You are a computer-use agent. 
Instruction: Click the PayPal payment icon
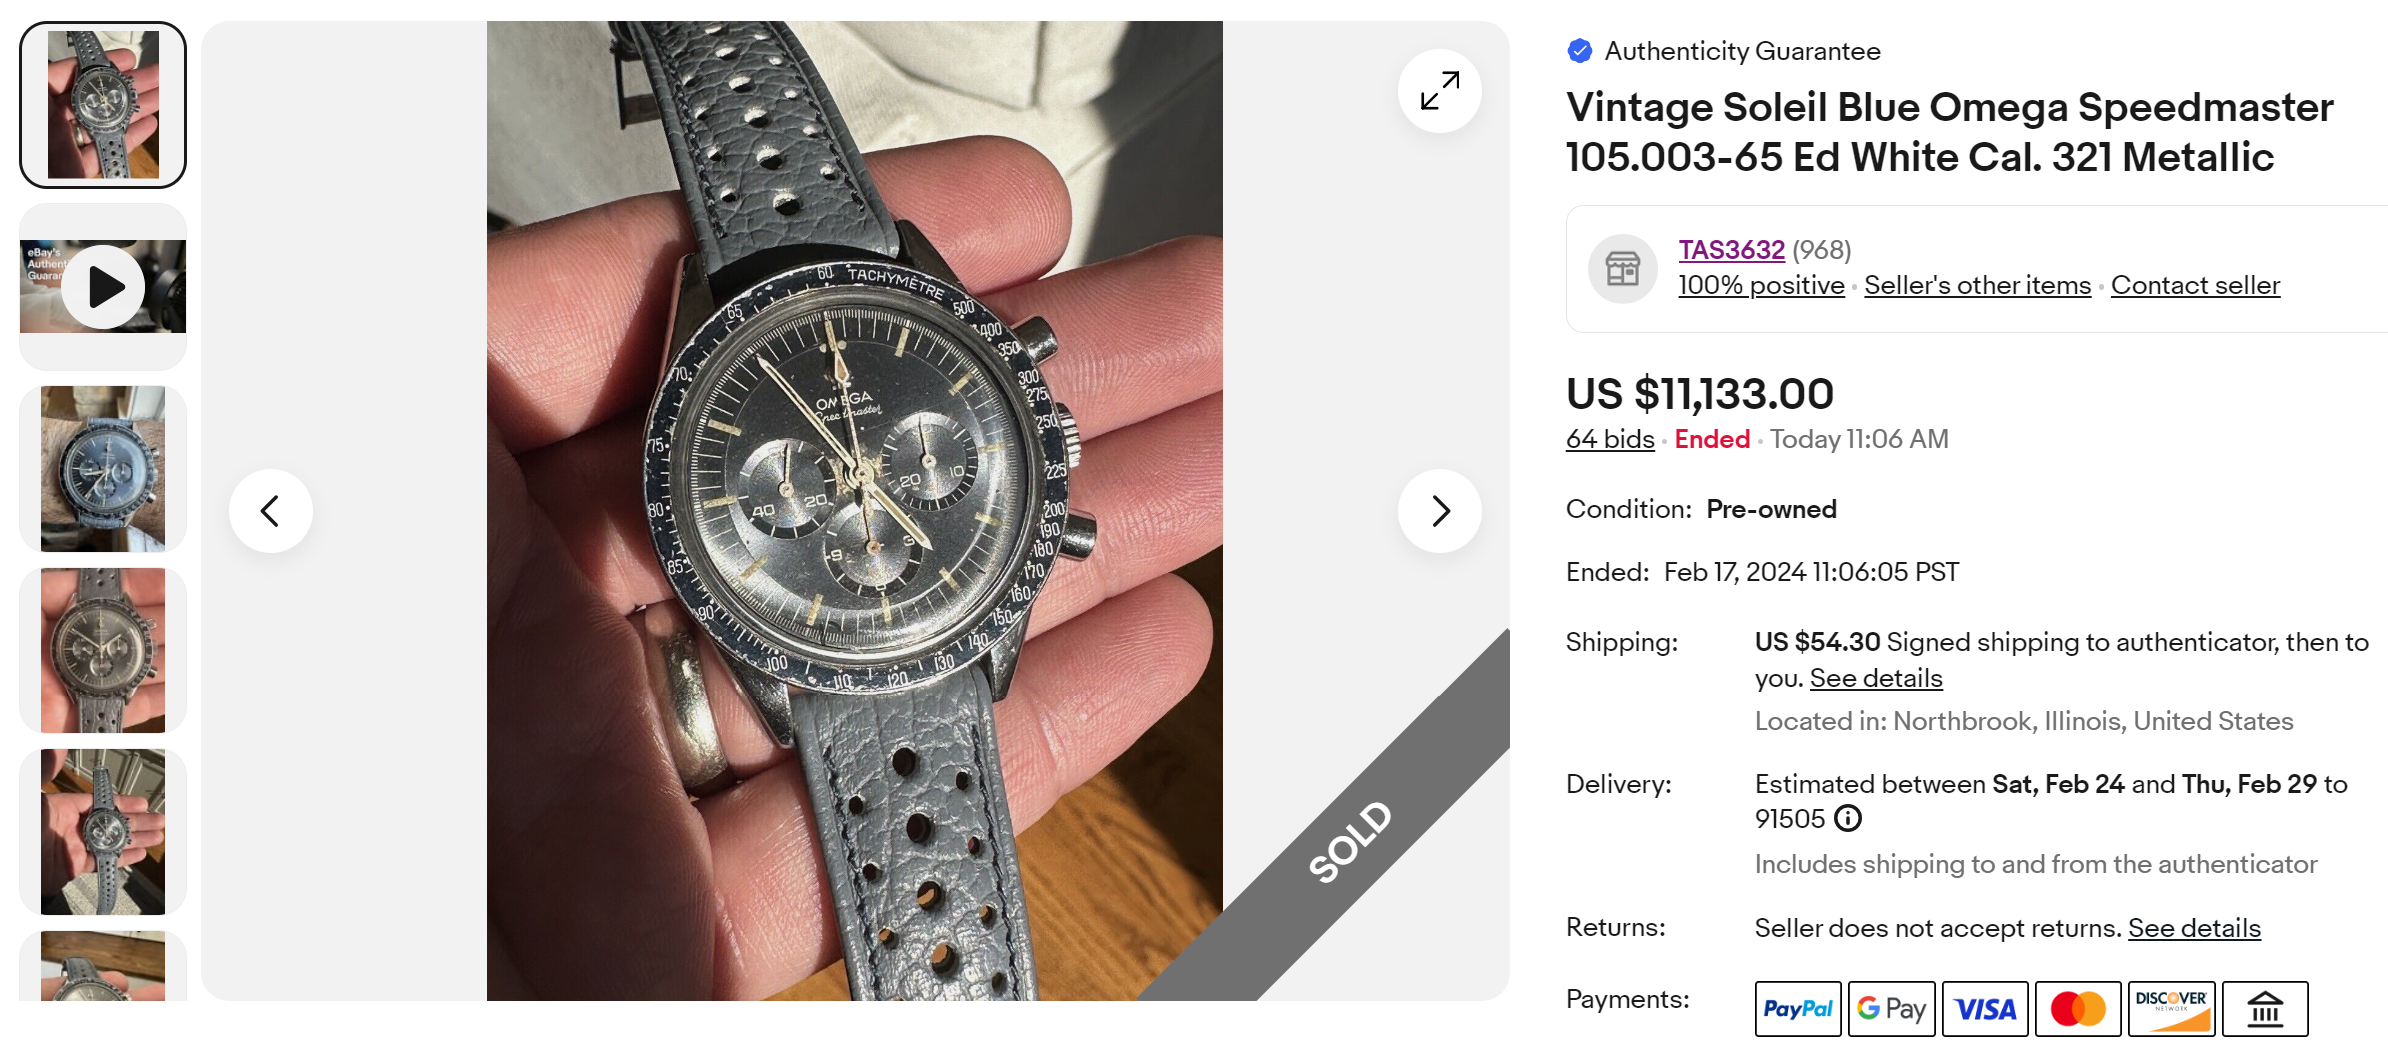[x=1797, y=1008]
